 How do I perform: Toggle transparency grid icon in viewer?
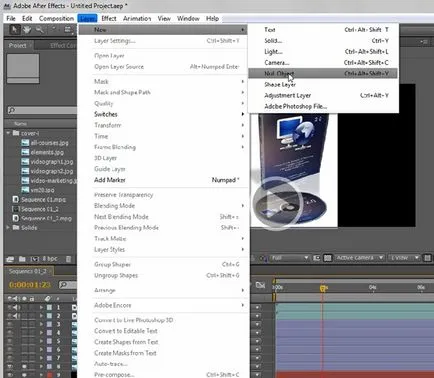tap(328, 258)
